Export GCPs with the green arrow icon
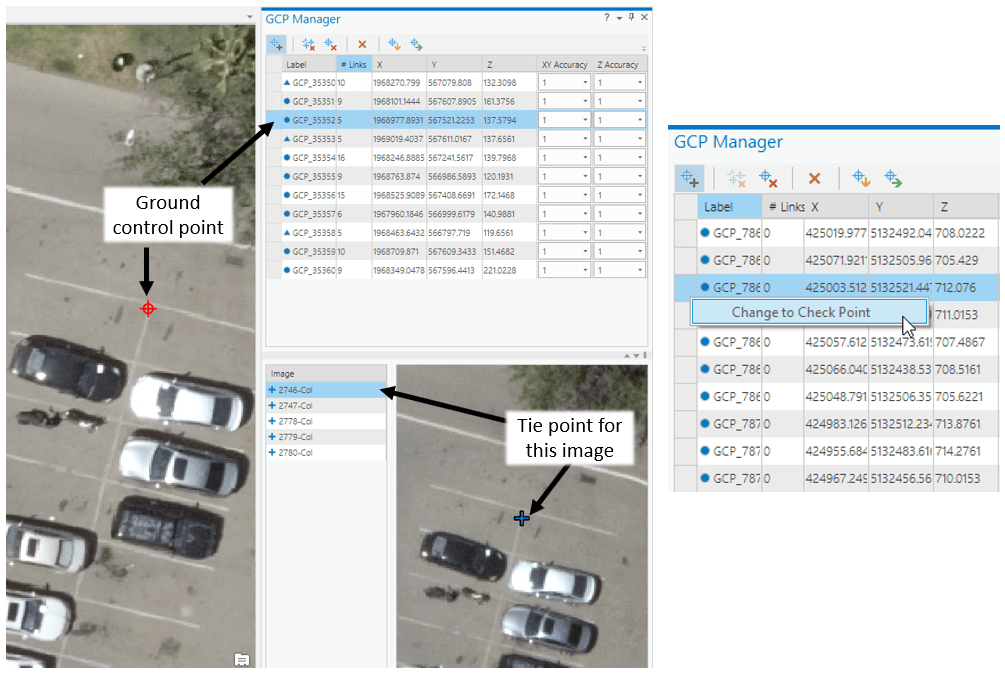Image resolution: width=1005 pixels, height=677 pixels. (x=417, y=44)
